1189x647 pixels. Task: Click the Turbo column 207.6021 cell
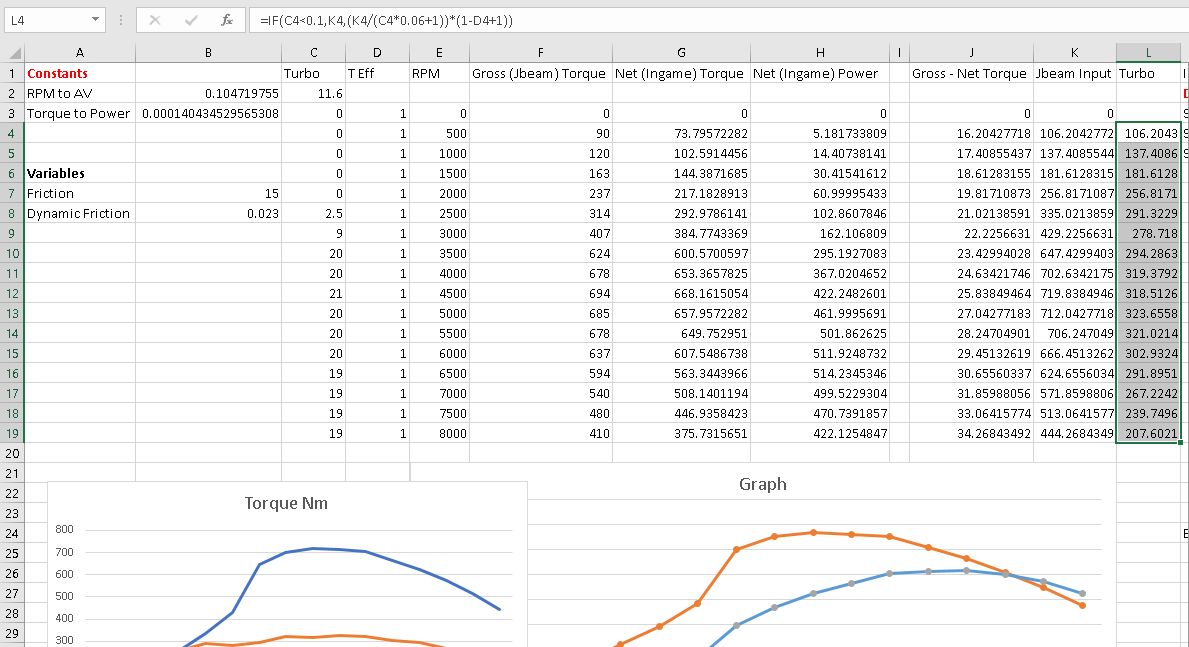pos(1148,434)
